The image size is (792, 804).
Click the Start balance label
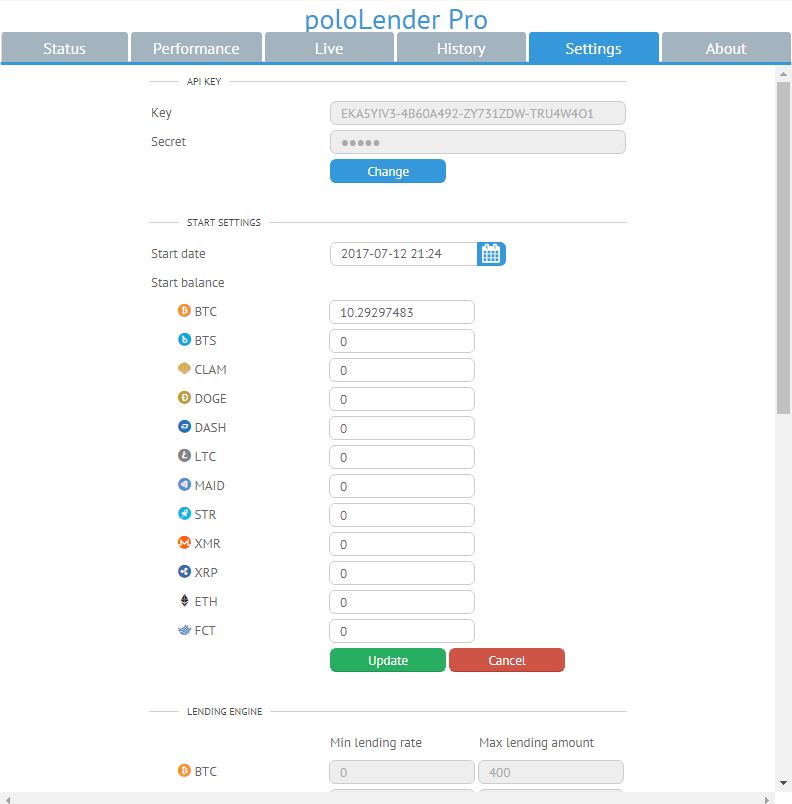188,283
